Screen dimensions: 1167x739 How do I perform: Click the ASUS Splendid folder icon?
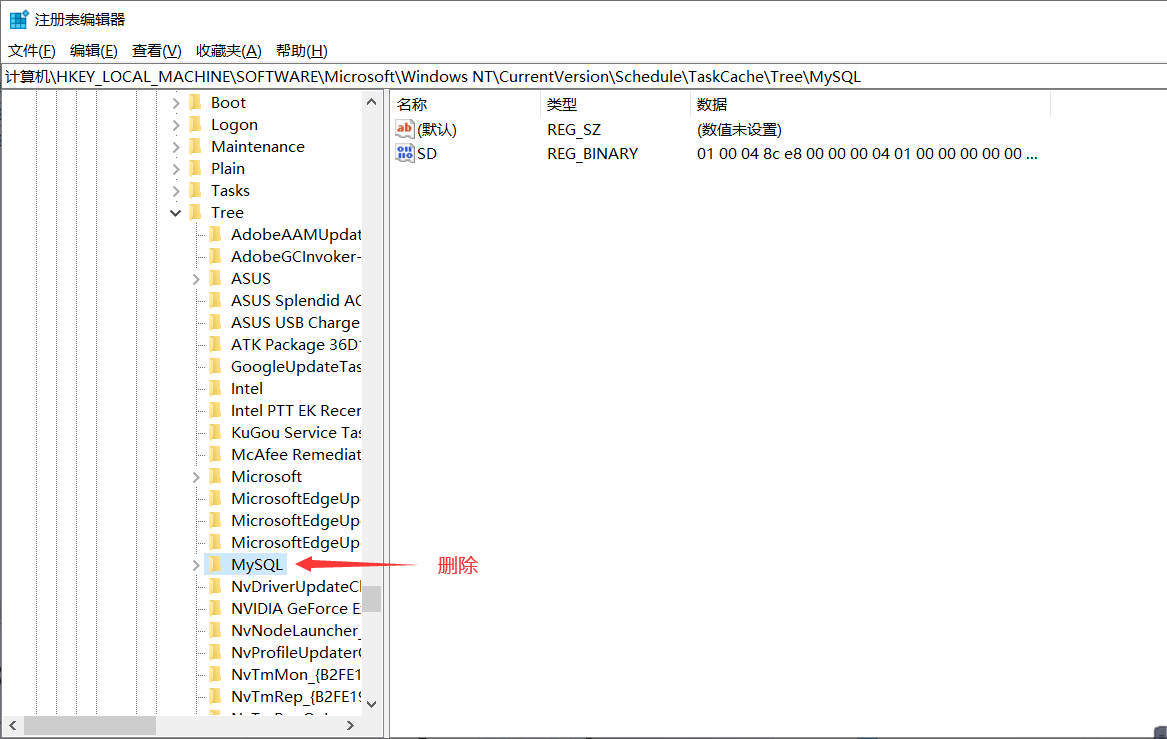point(216,300)
